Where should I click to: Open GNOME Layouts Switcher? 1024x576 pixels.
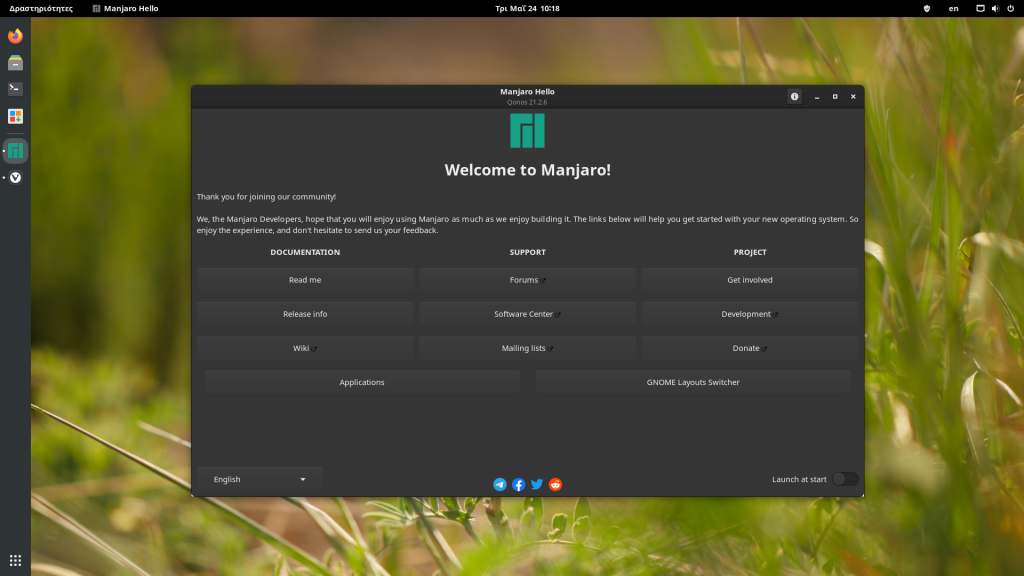[x=693, y=381]
